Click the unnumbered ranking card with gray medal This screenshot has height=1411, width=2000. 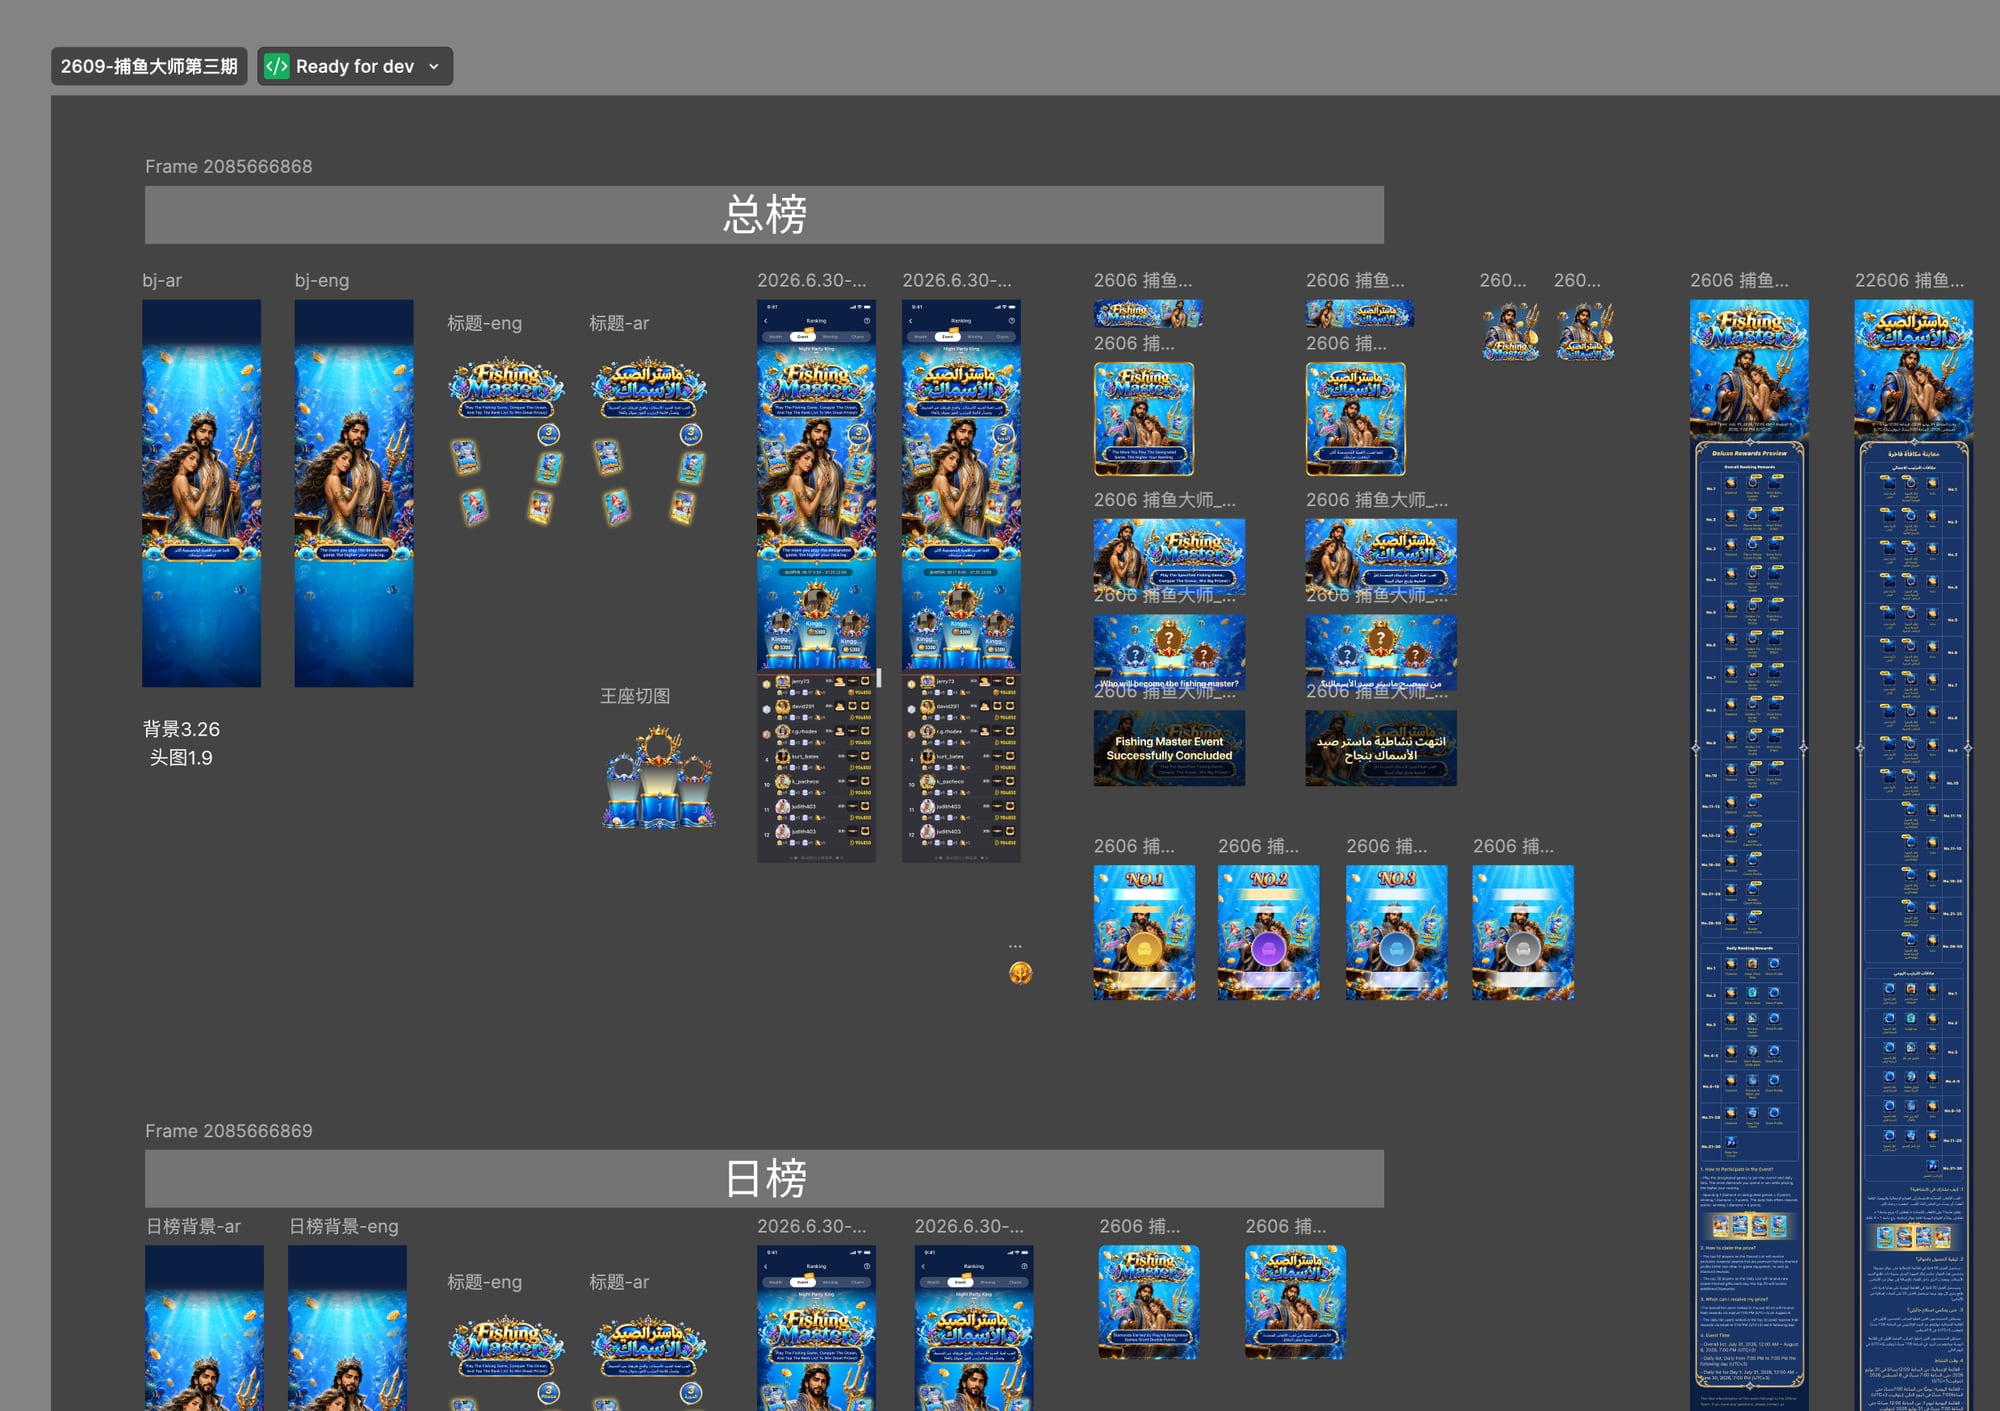[1523, 933]
